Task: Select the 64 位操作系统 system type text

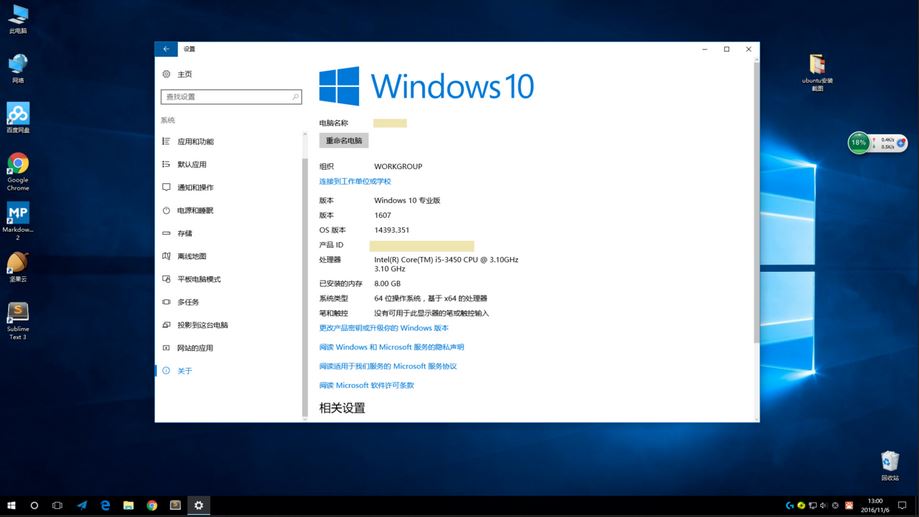Action: (x=431, y=298)
